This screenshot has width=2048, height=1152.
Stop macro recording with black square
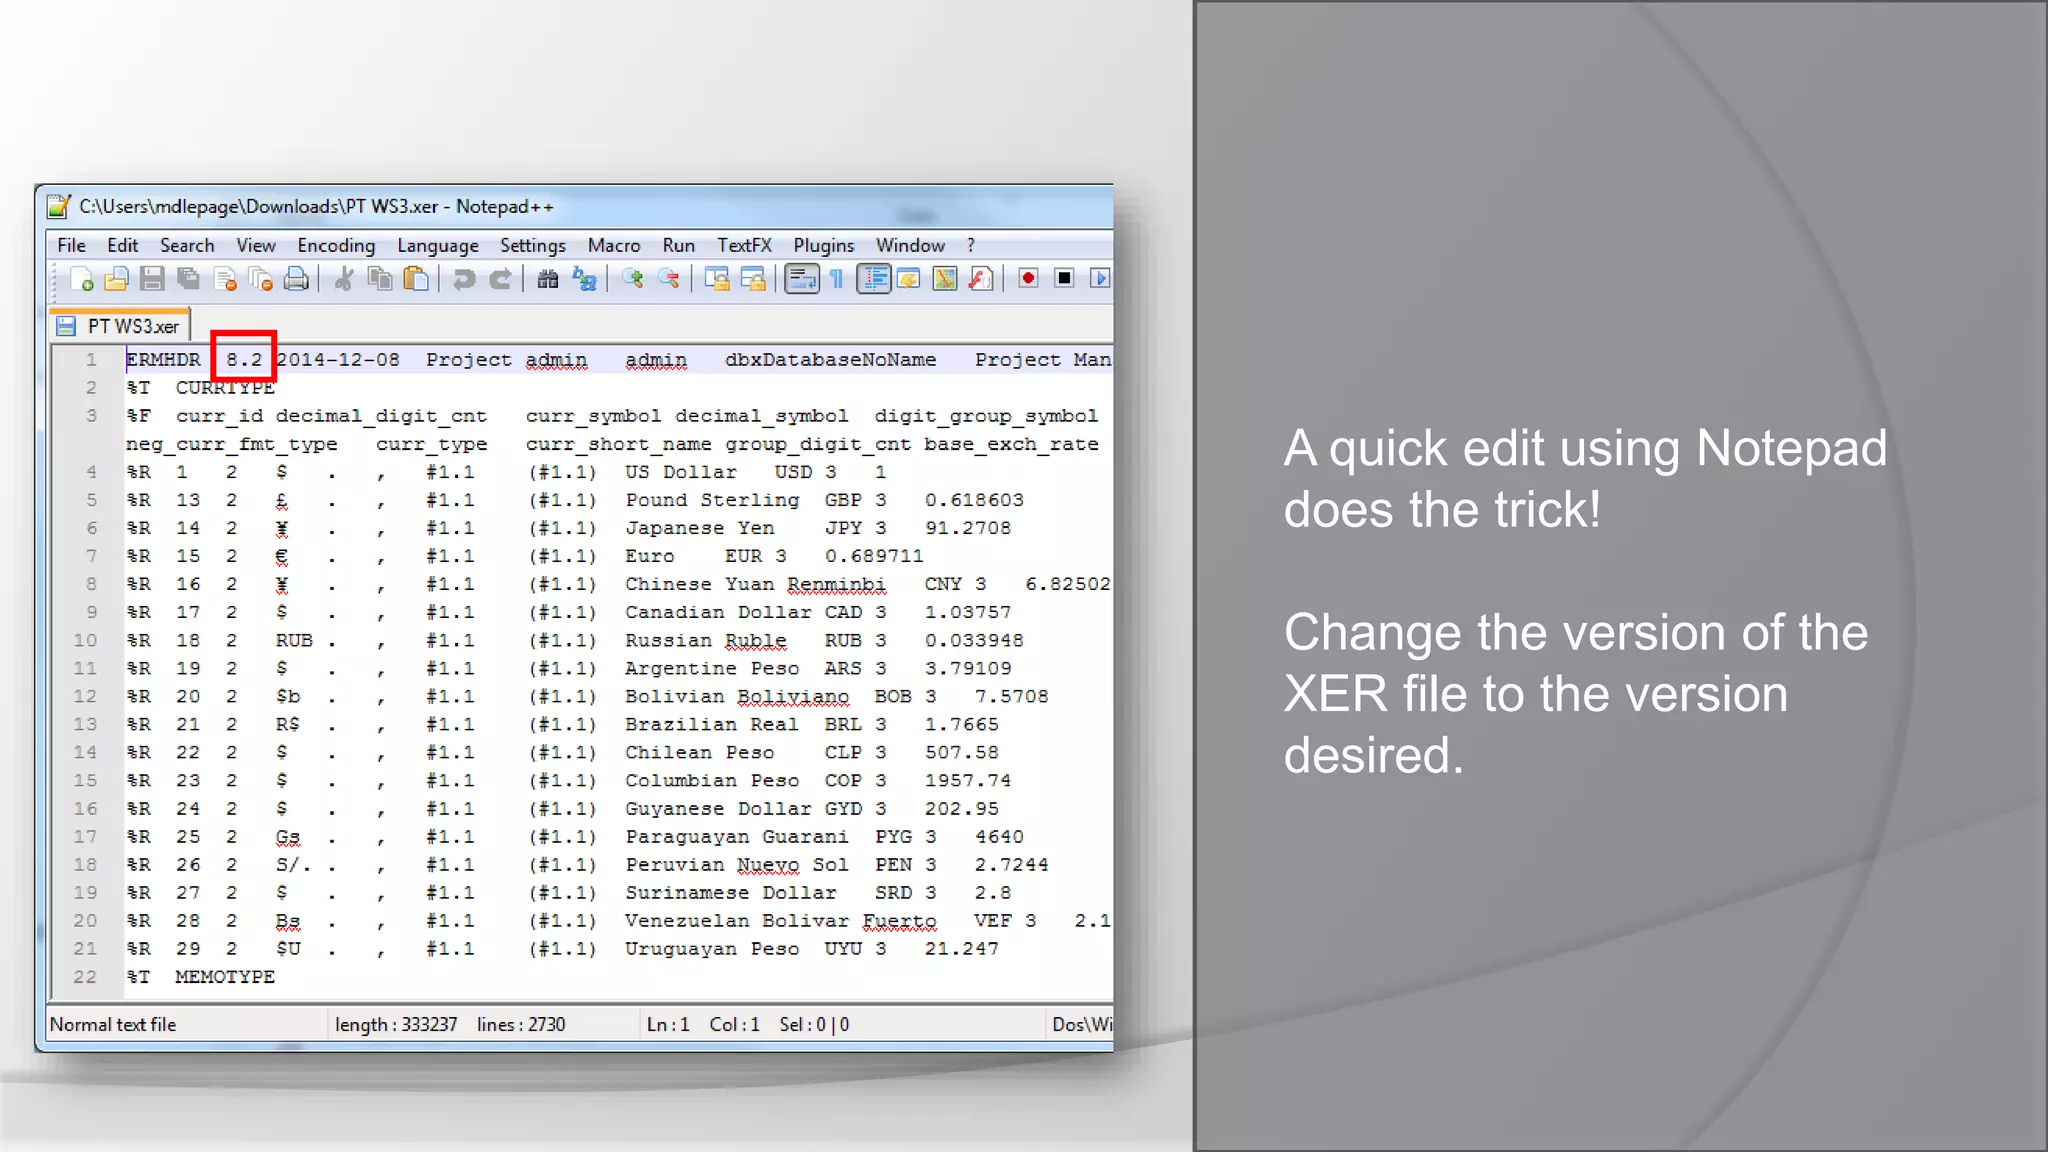coord(1065,279)
